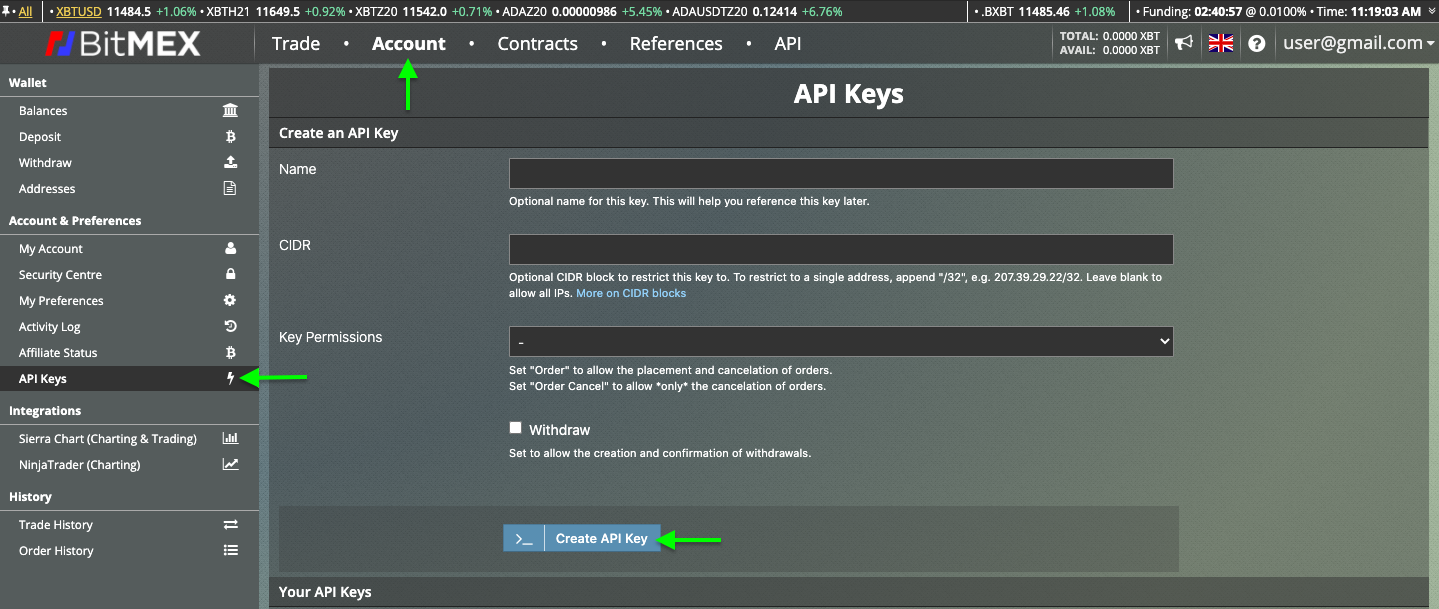
Task: Go to the Withdraw page
Action: [45, 163]
